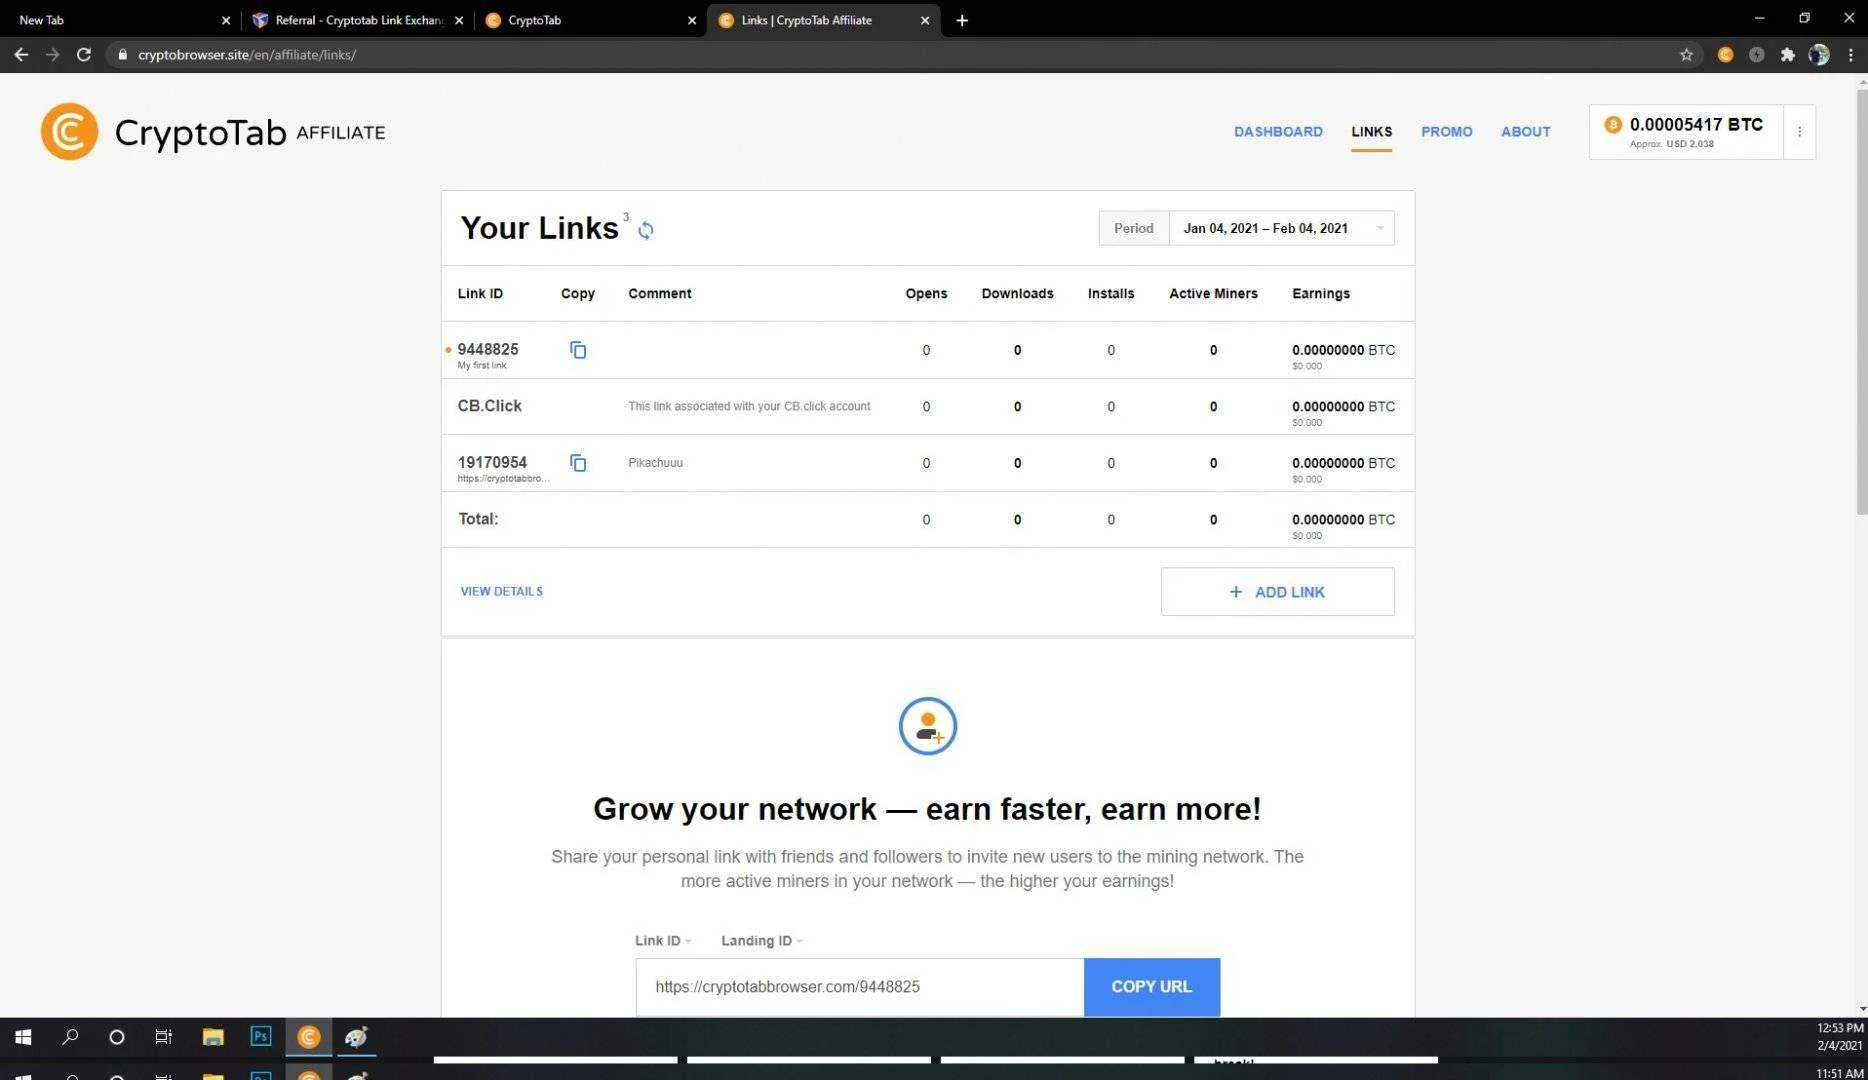Open the VIEW DETAILS link
The image size is (1868, 1080).
coord(502,591)
